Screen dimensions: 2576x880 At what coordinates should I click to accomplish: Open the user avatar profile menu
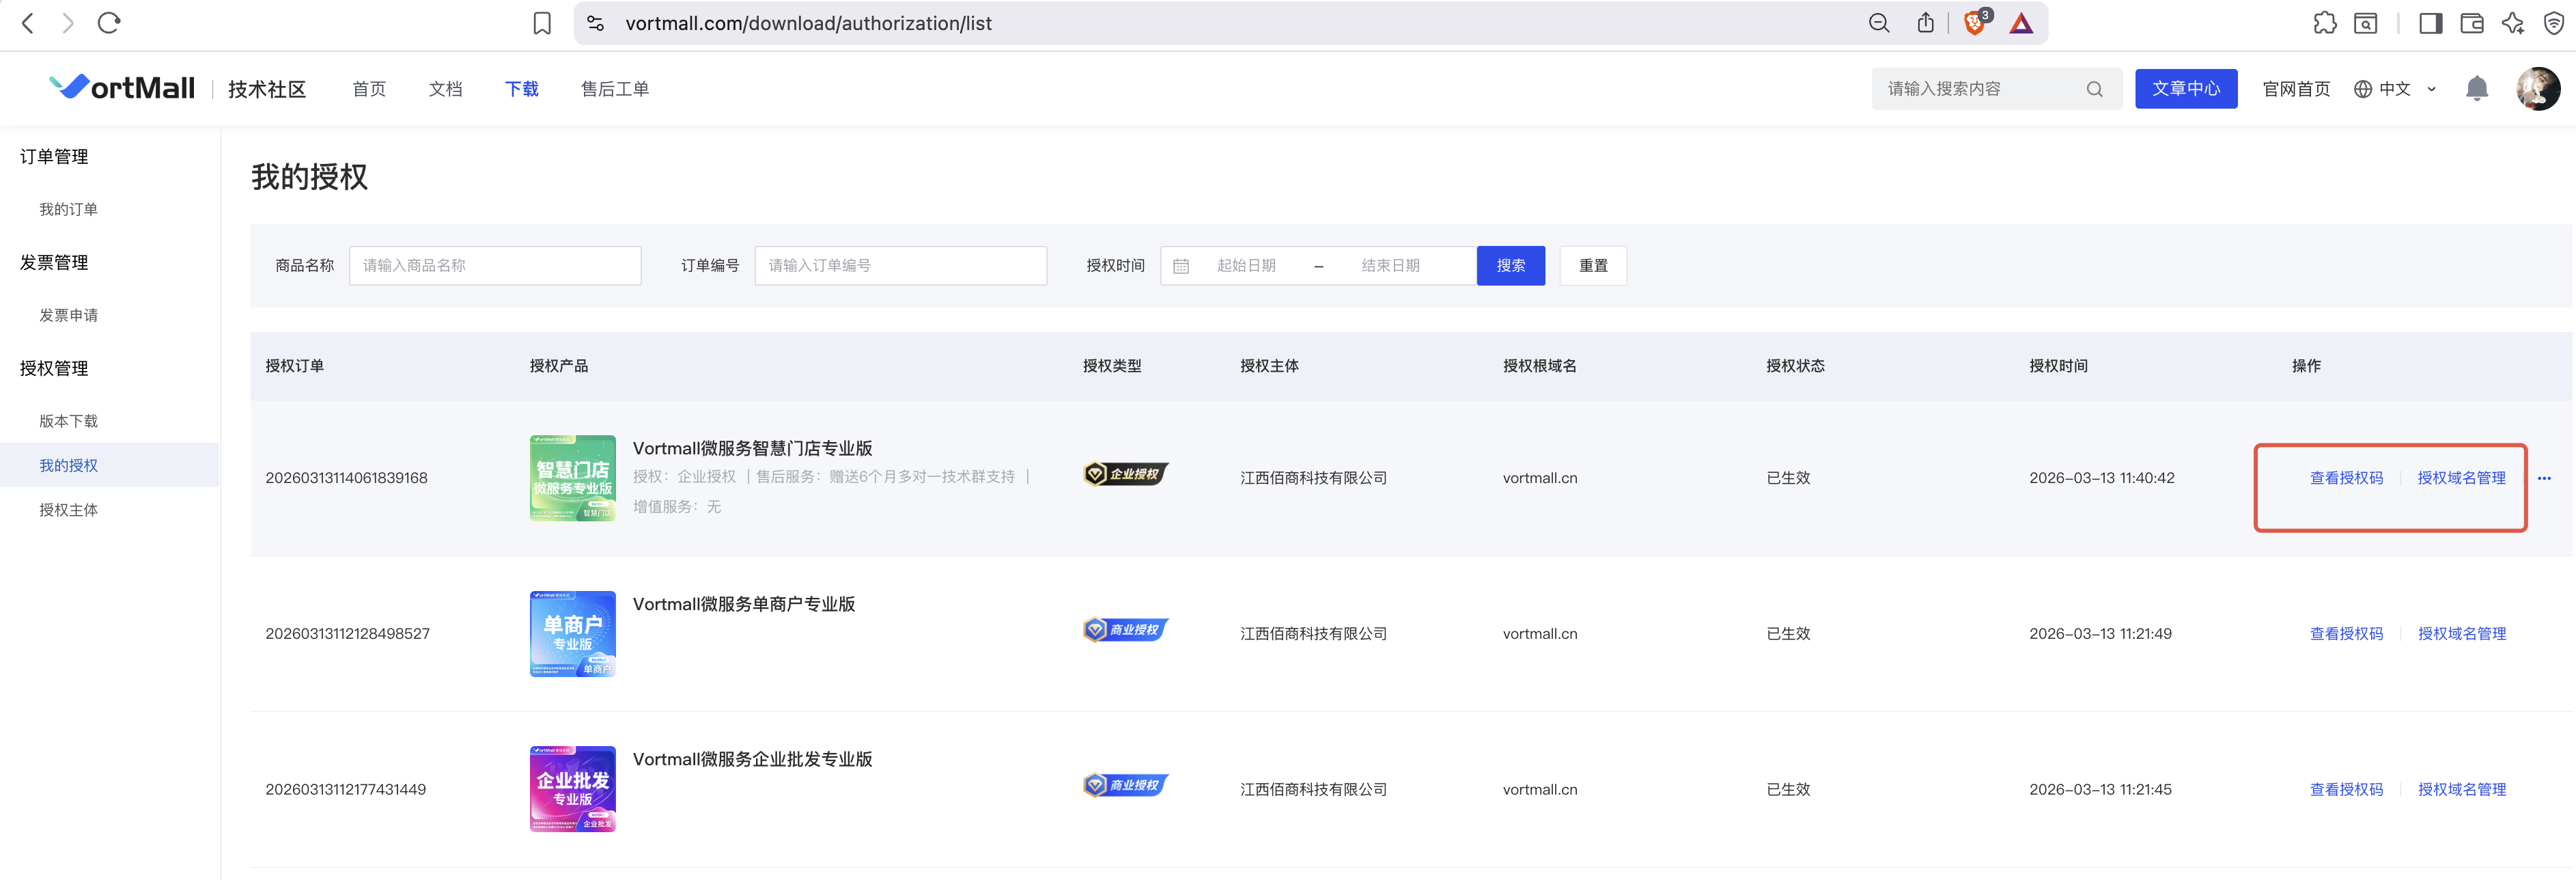click(x=2537, y=89)
